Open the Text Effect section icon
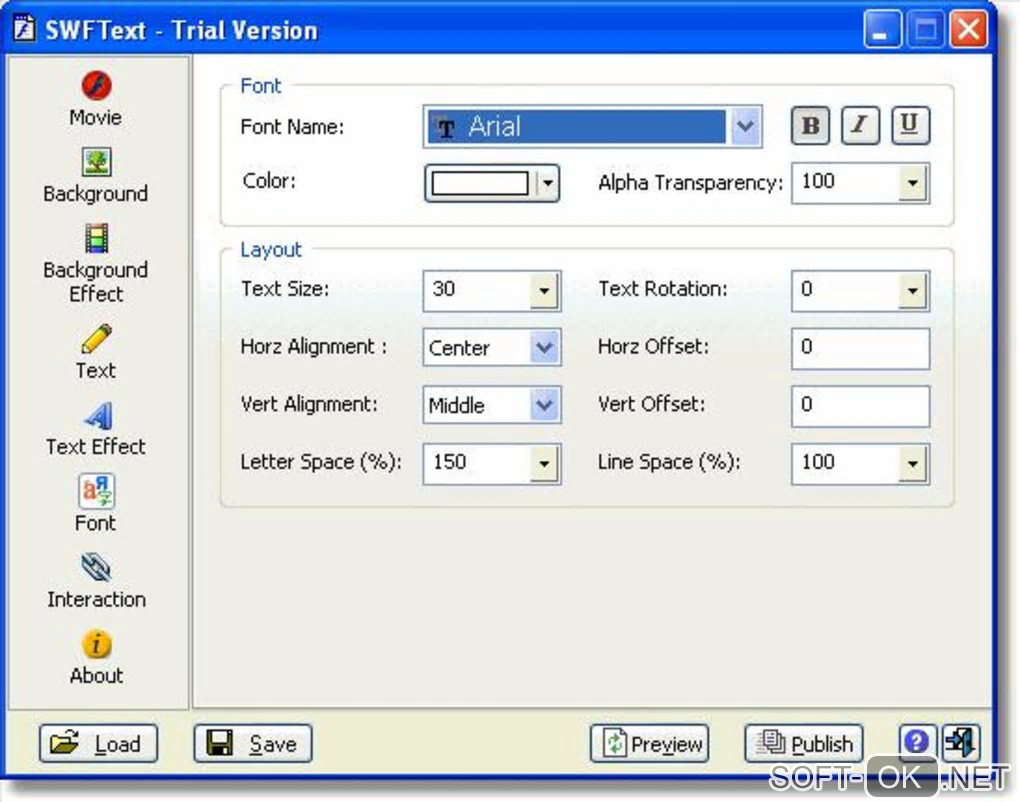This screenshot has width=1020, height=802. click(x=96, y=416)
